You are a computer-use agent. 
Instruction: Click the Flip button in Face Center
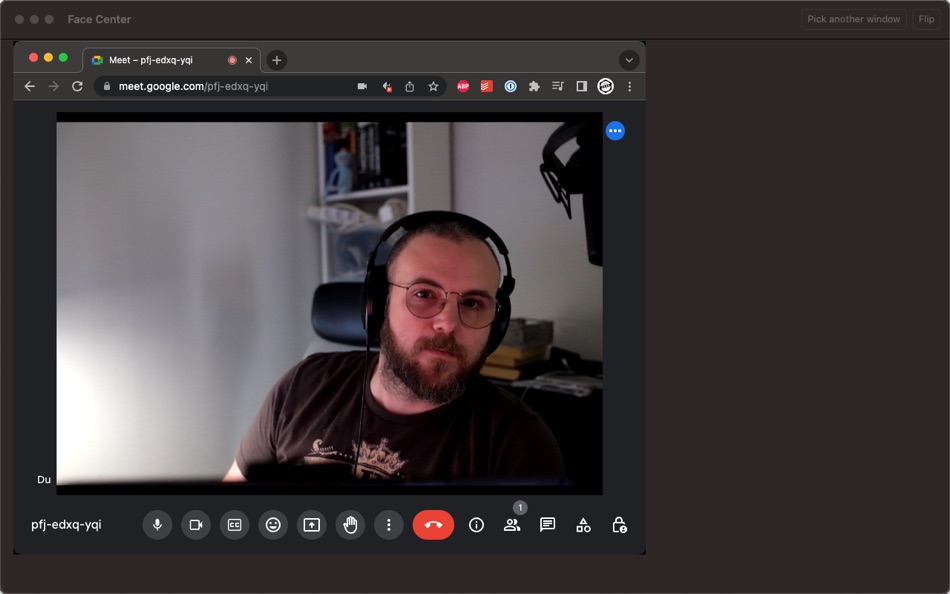coord(926,19)
